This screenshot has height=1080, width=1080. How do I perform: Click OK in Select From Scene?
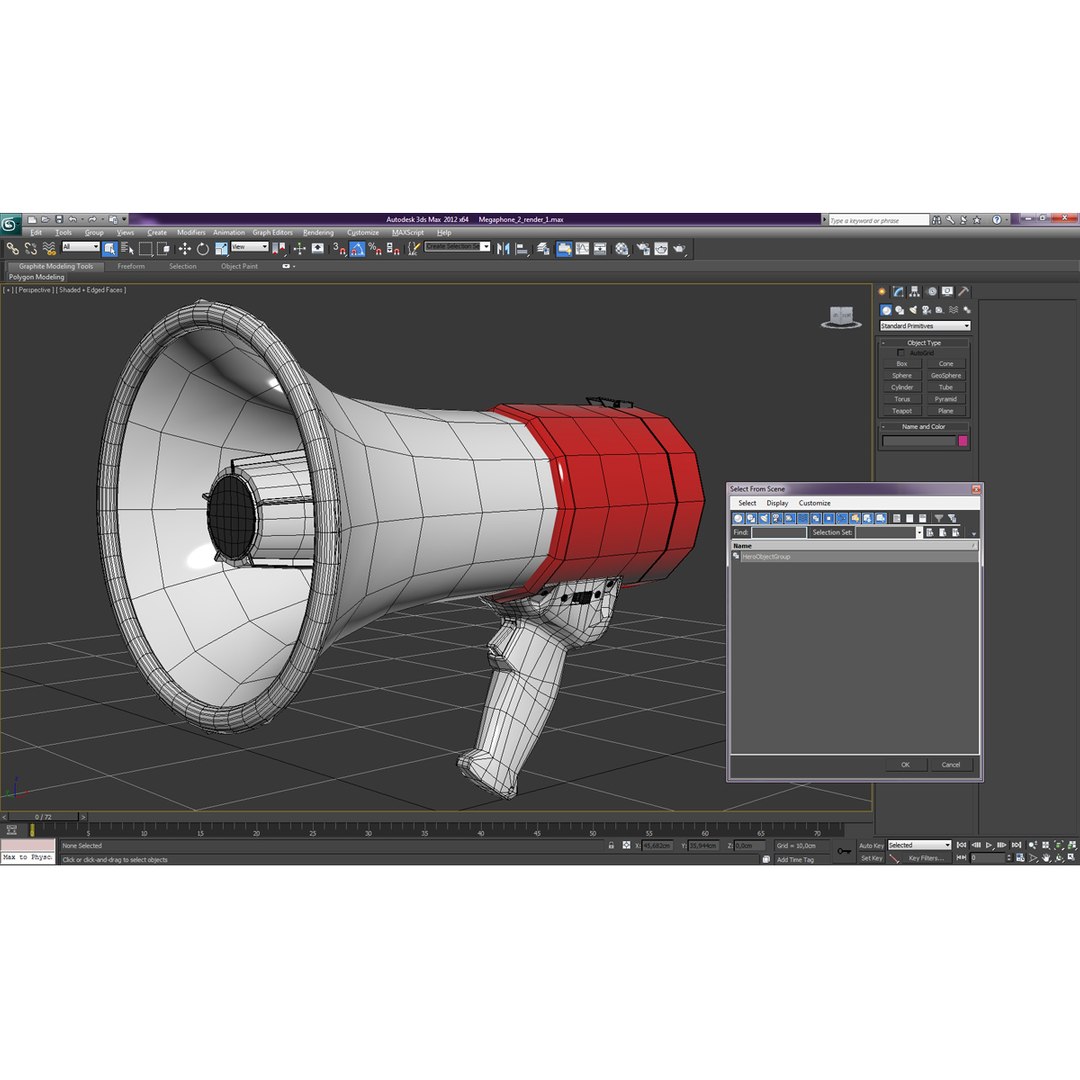tap(905, 765)
